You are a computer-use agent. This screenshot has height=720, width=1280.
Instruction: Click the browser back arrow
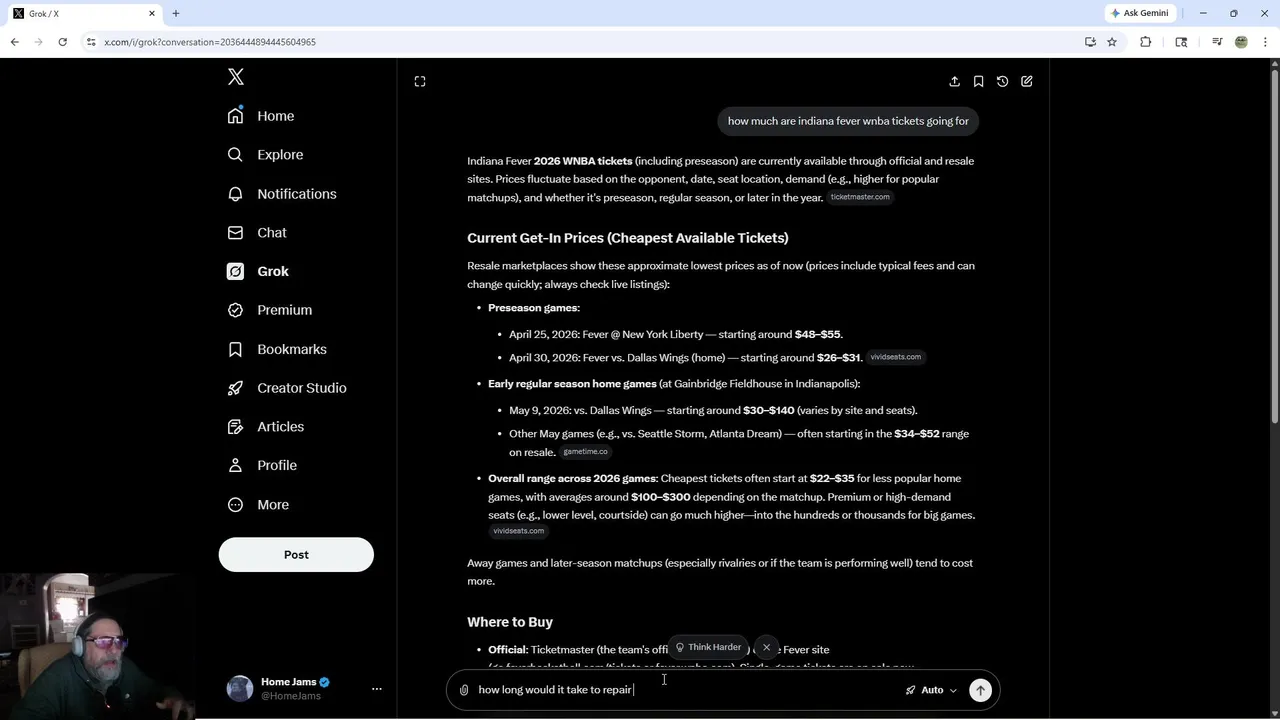tap(14, 42)
